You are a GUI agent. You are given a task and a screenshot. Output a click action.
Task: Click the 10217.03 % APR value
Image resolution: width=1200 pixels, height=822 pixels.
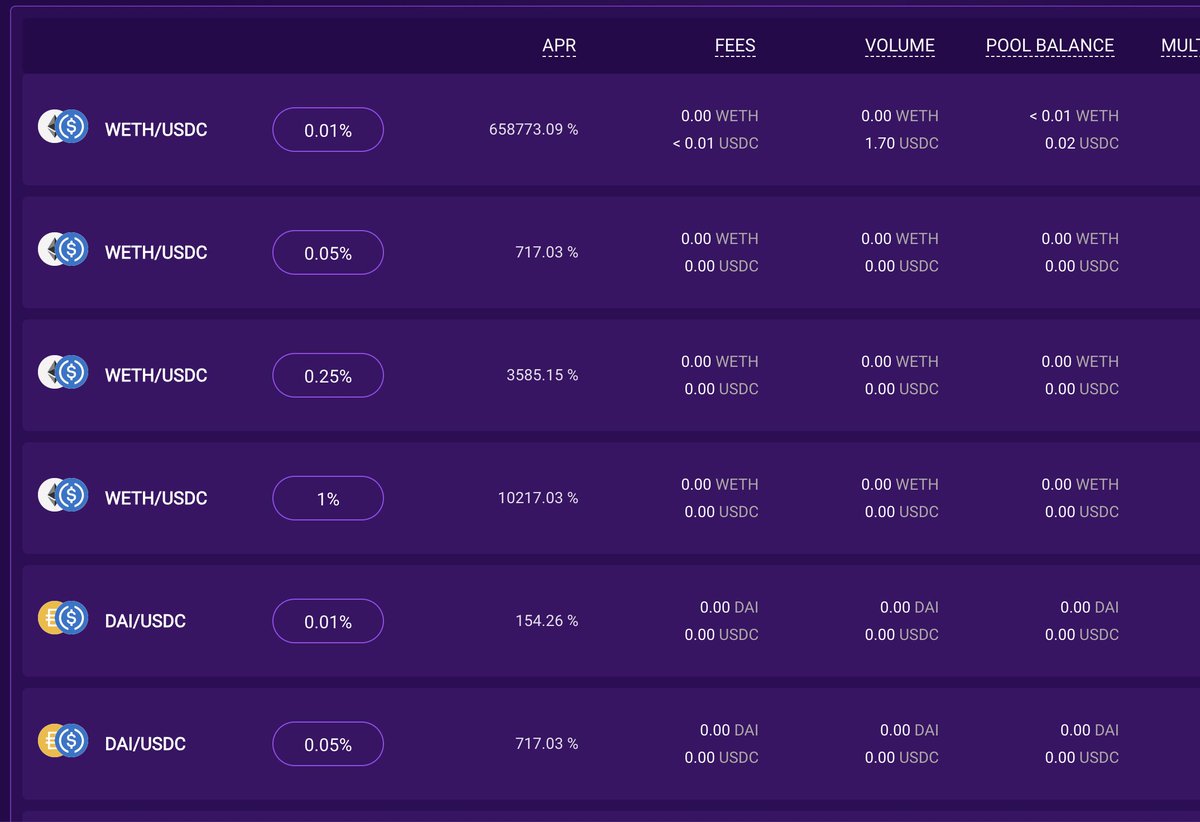(537, 498)
